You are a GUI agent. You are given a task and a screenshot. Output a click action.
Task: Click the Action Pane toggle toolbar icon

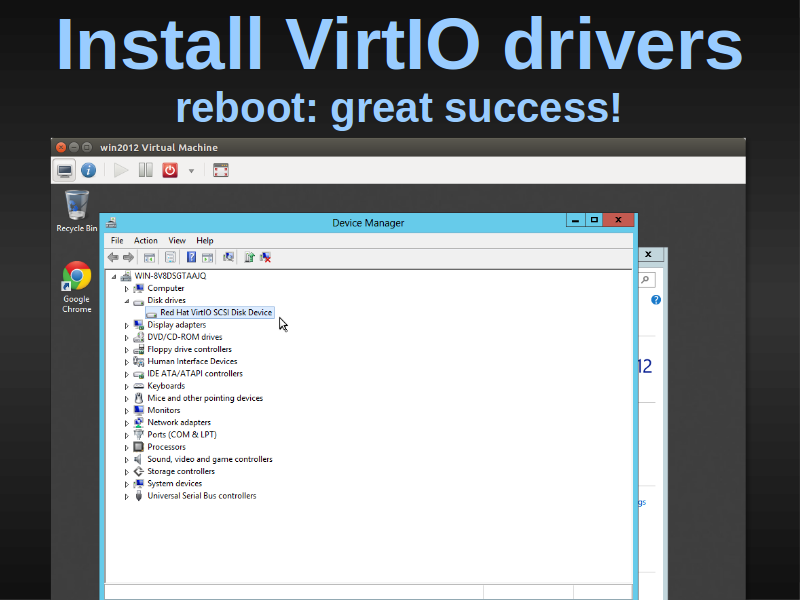pyautogui.click(x=207, y=258)
